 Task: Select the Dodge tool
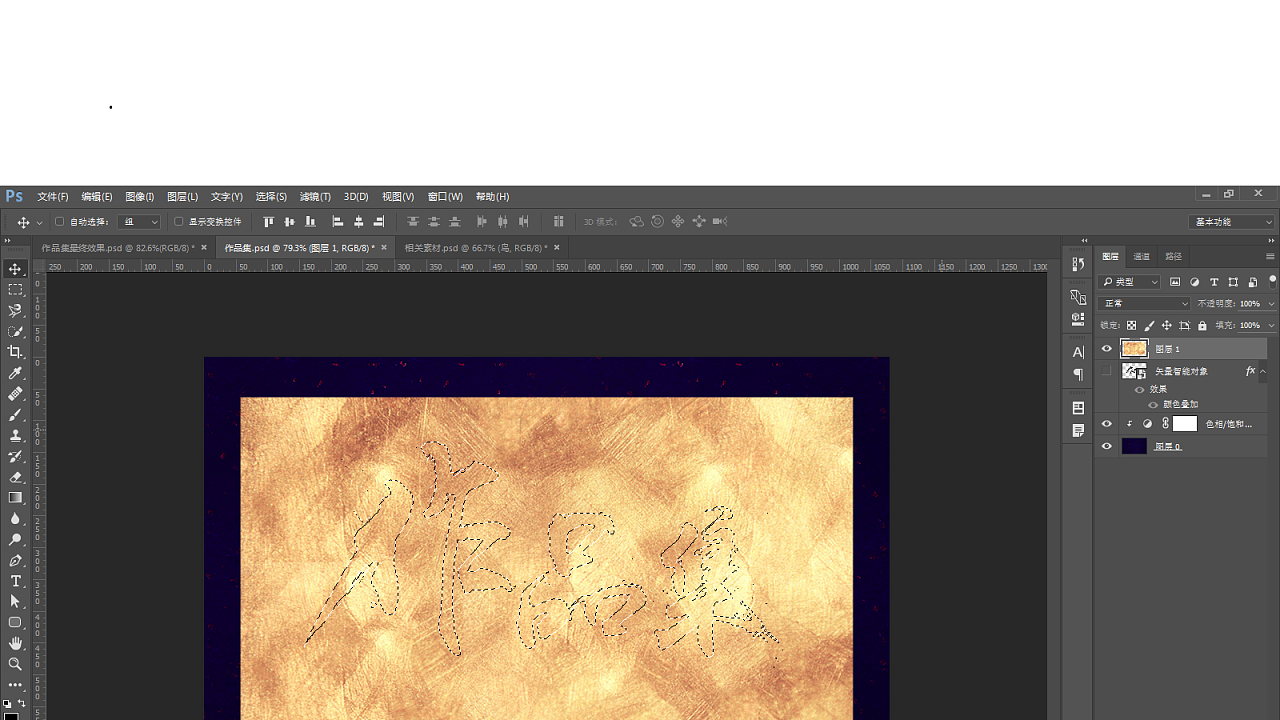click(15, 539)
